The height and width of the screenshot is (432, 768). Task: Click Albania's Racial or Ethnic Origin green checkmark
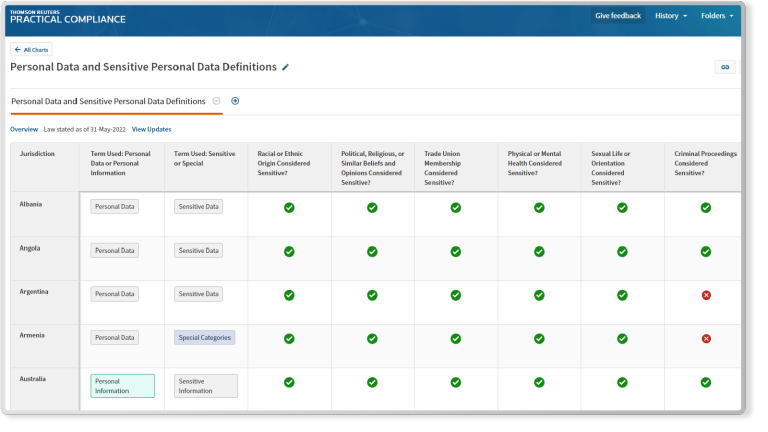point(289,207)
